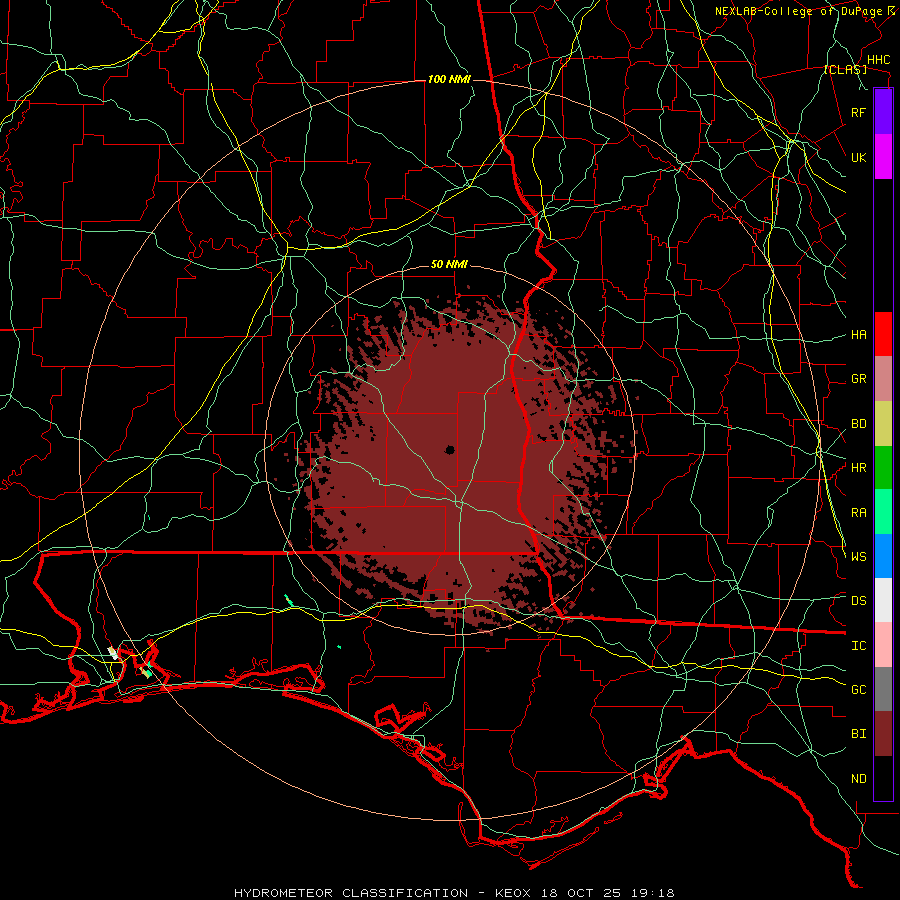900x900 pixels.
Task: Click the HA legend label
Action: point(858,335)
